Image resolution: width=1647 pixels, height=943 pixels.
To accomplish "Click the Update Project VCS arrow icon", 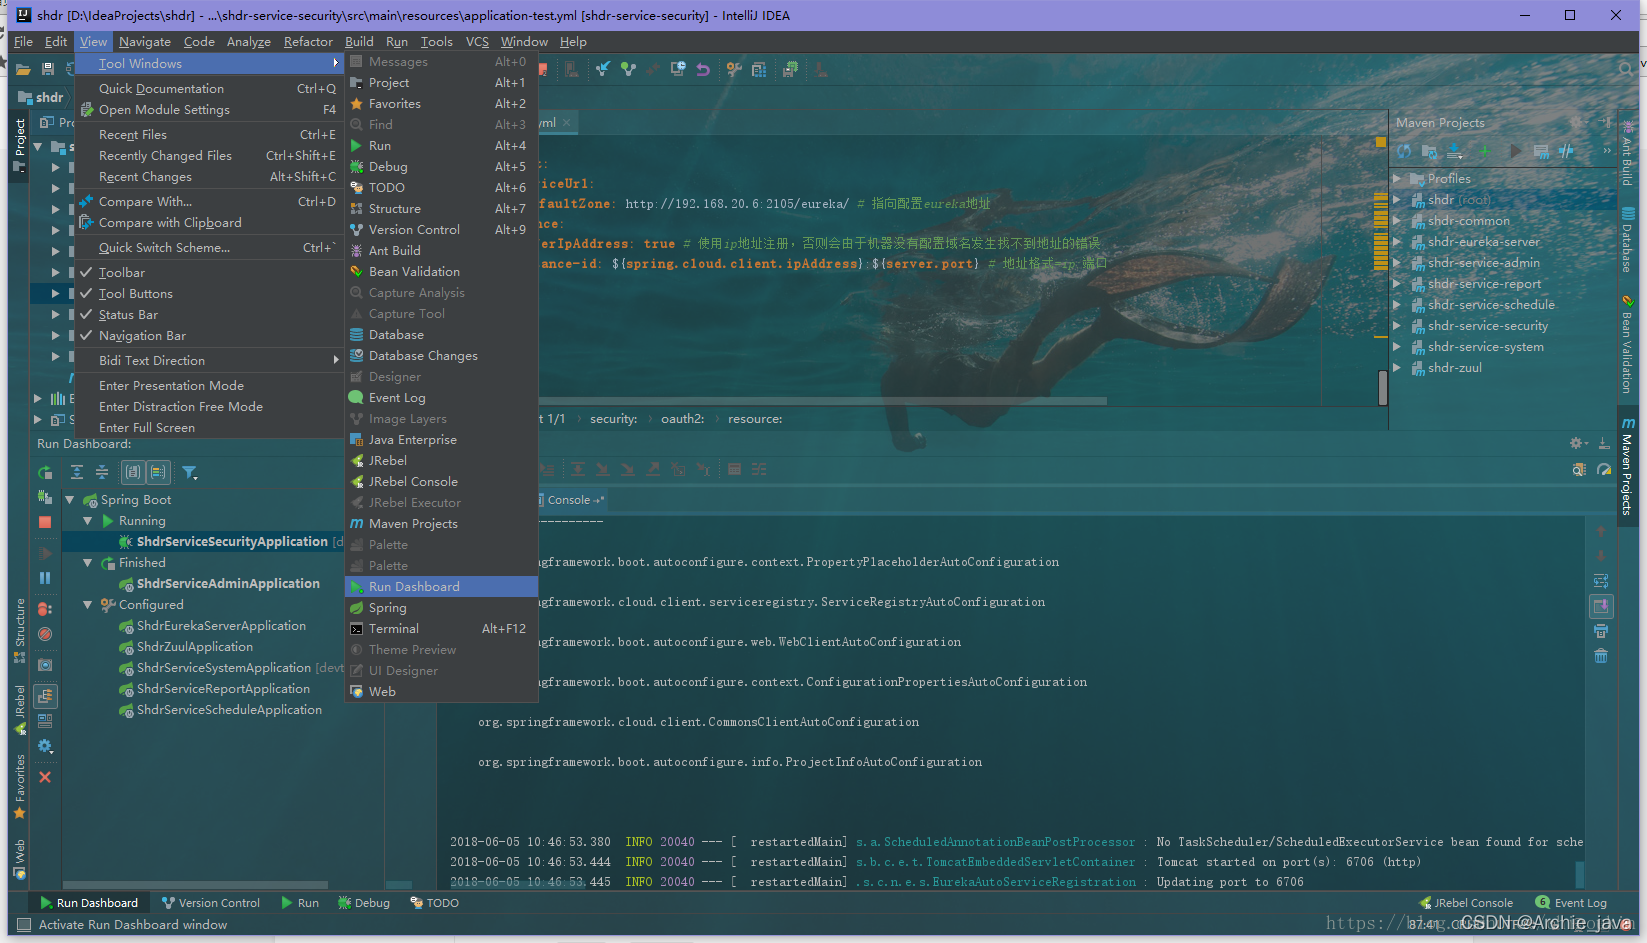I will tap(603, 69).
